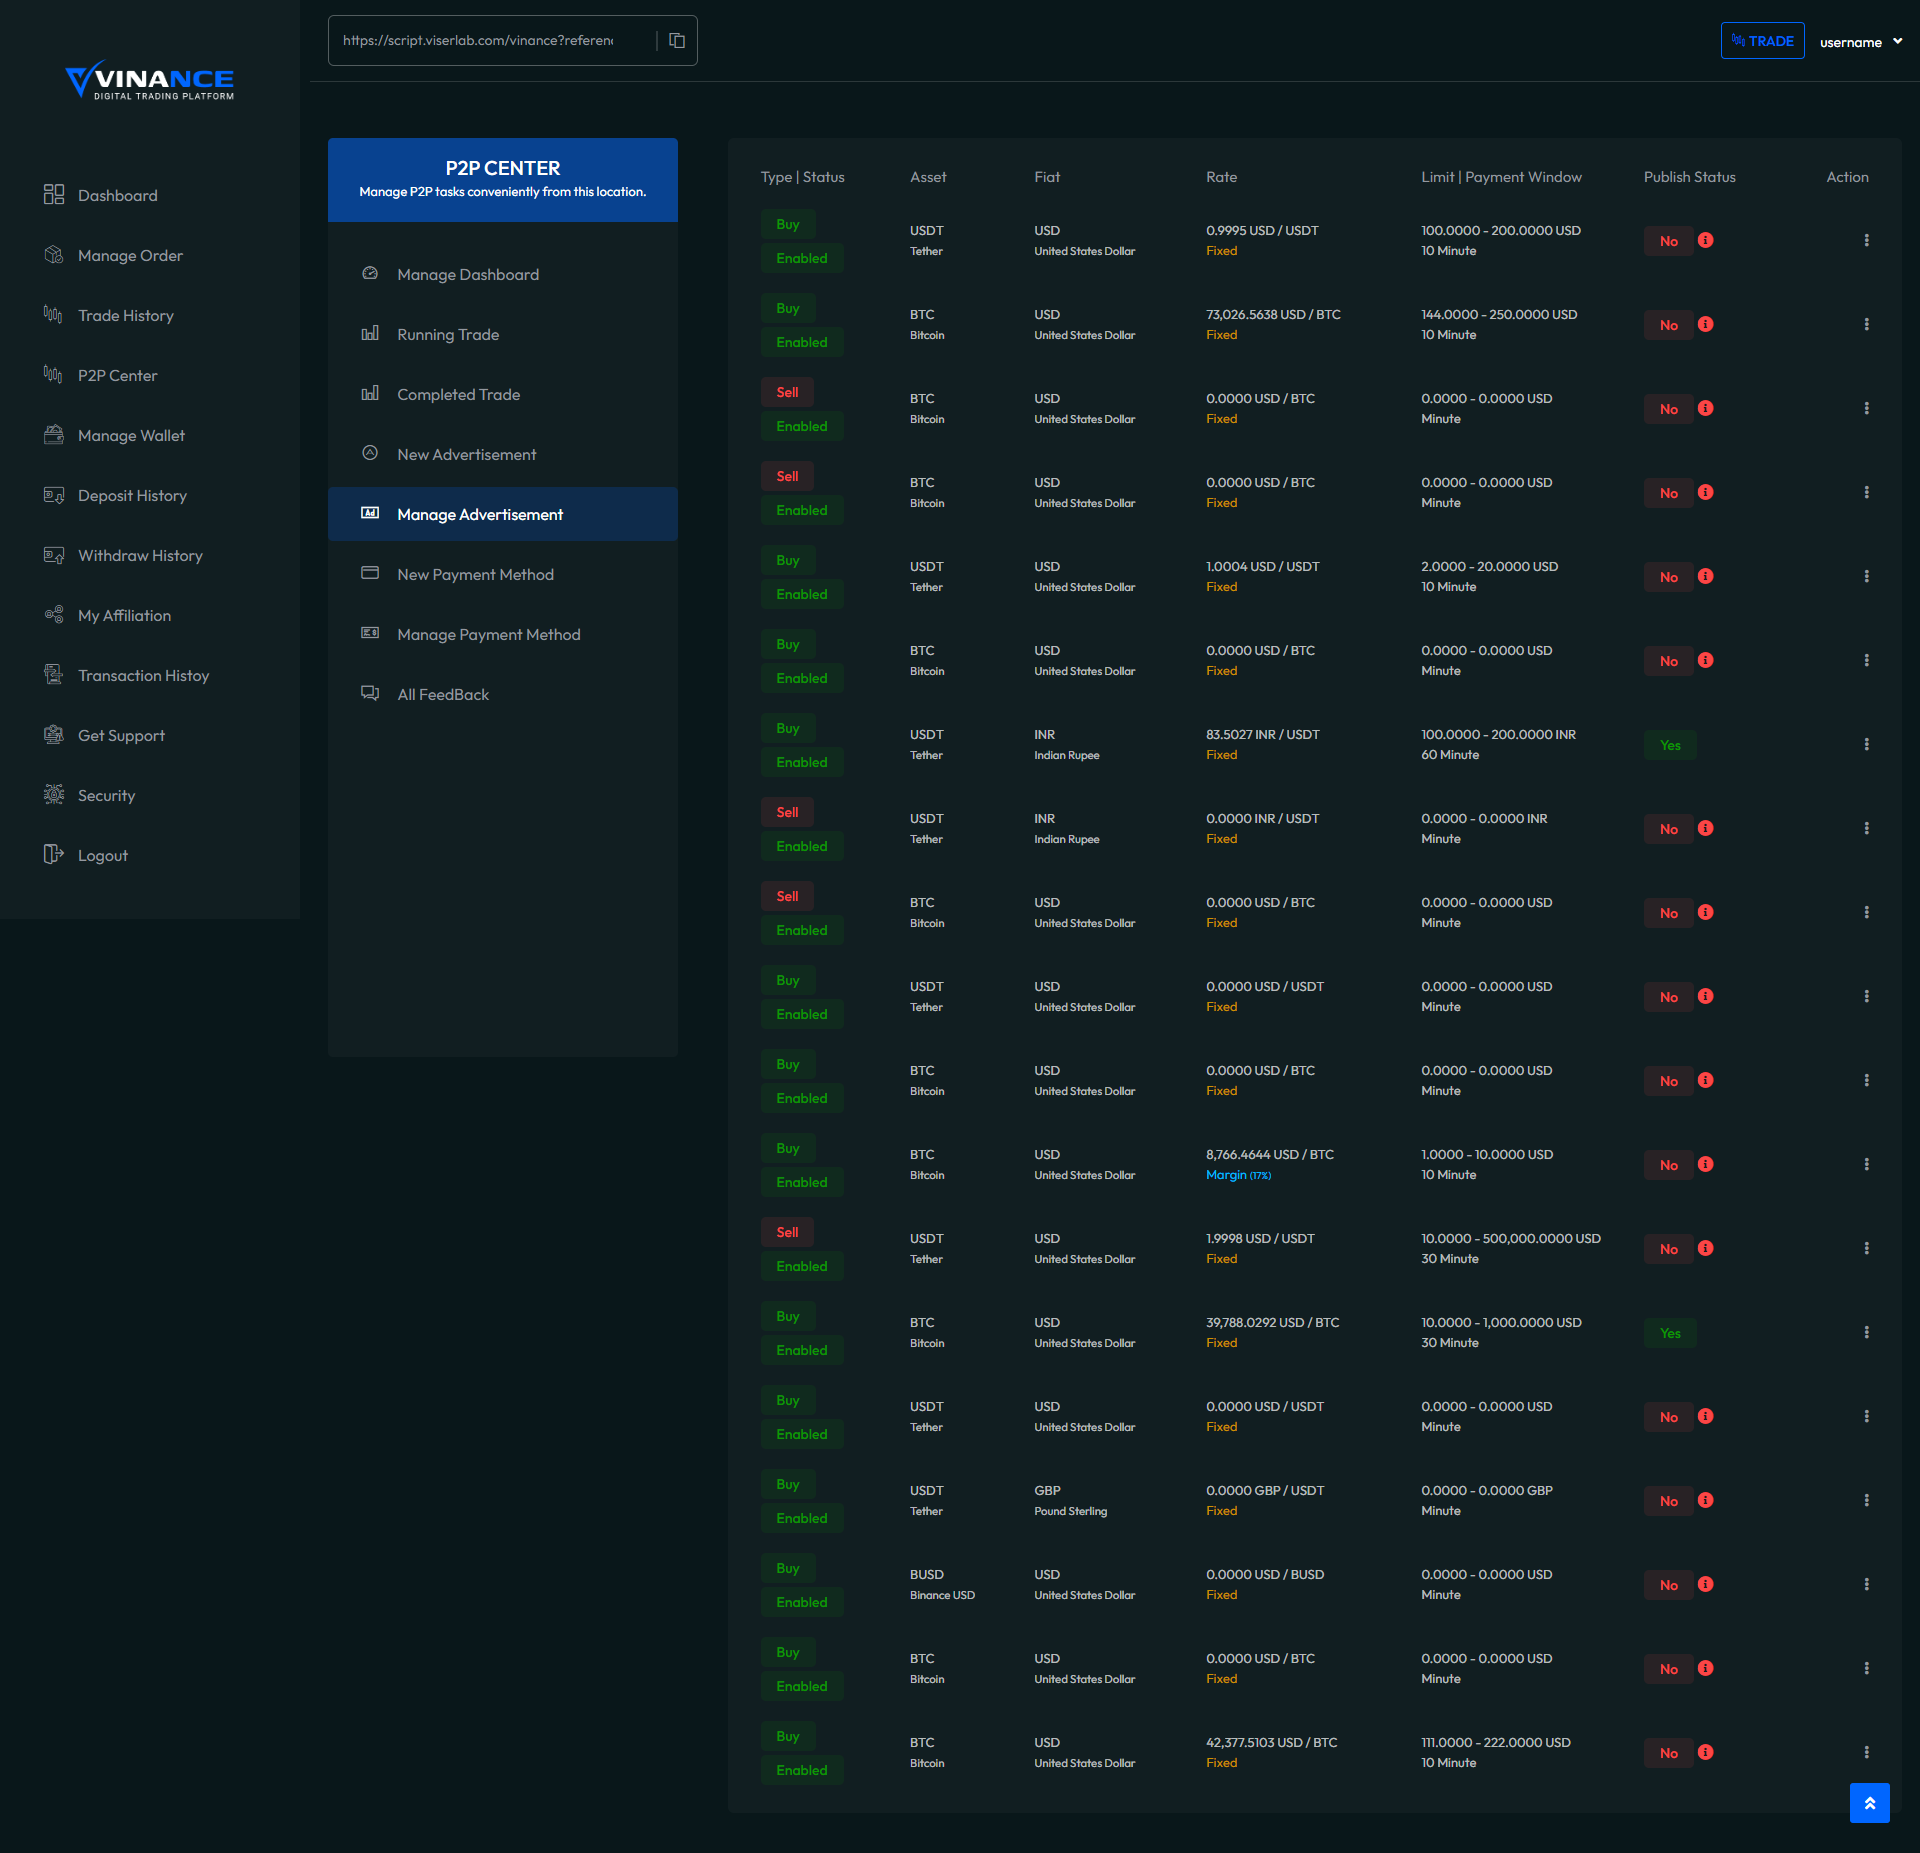Click the TRADE button
1920x1853 pixels.
[1762, 41]
